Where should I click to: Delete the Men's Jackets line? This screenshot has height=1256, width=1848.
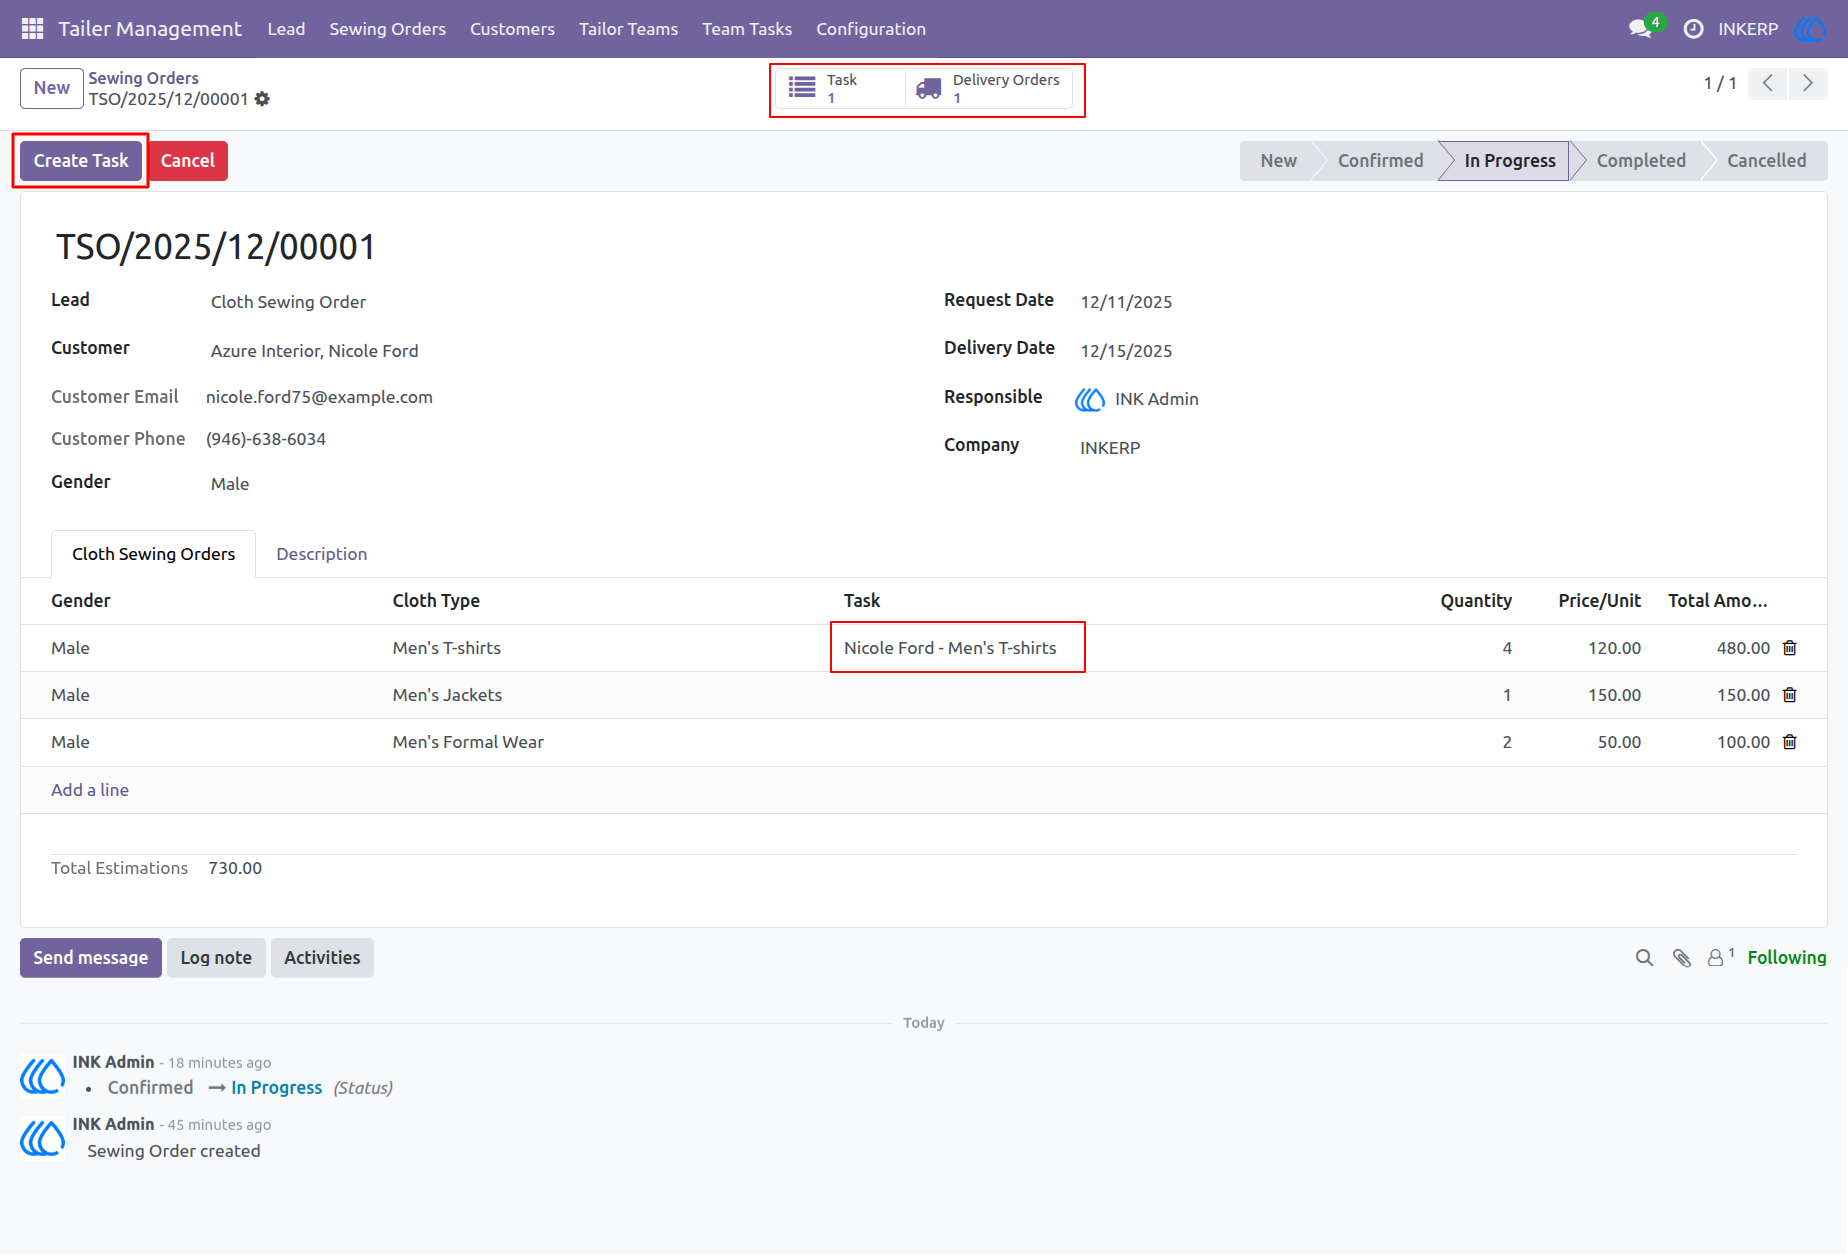pyautogui.click(x=1790, y=695)
